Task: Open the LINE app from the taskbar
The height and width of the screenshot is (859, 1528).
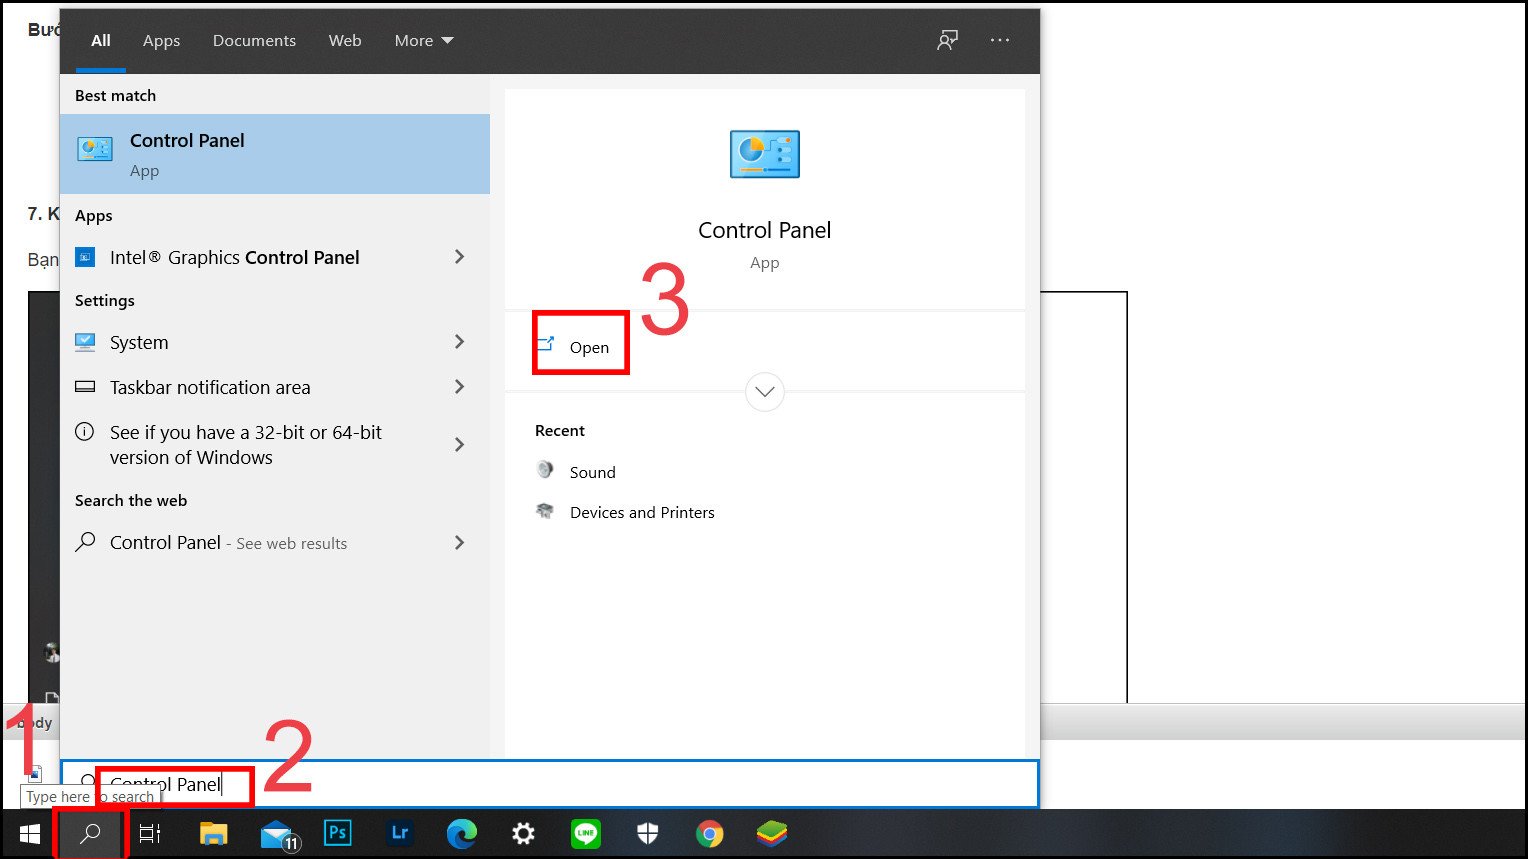Action: click(585, 833)
